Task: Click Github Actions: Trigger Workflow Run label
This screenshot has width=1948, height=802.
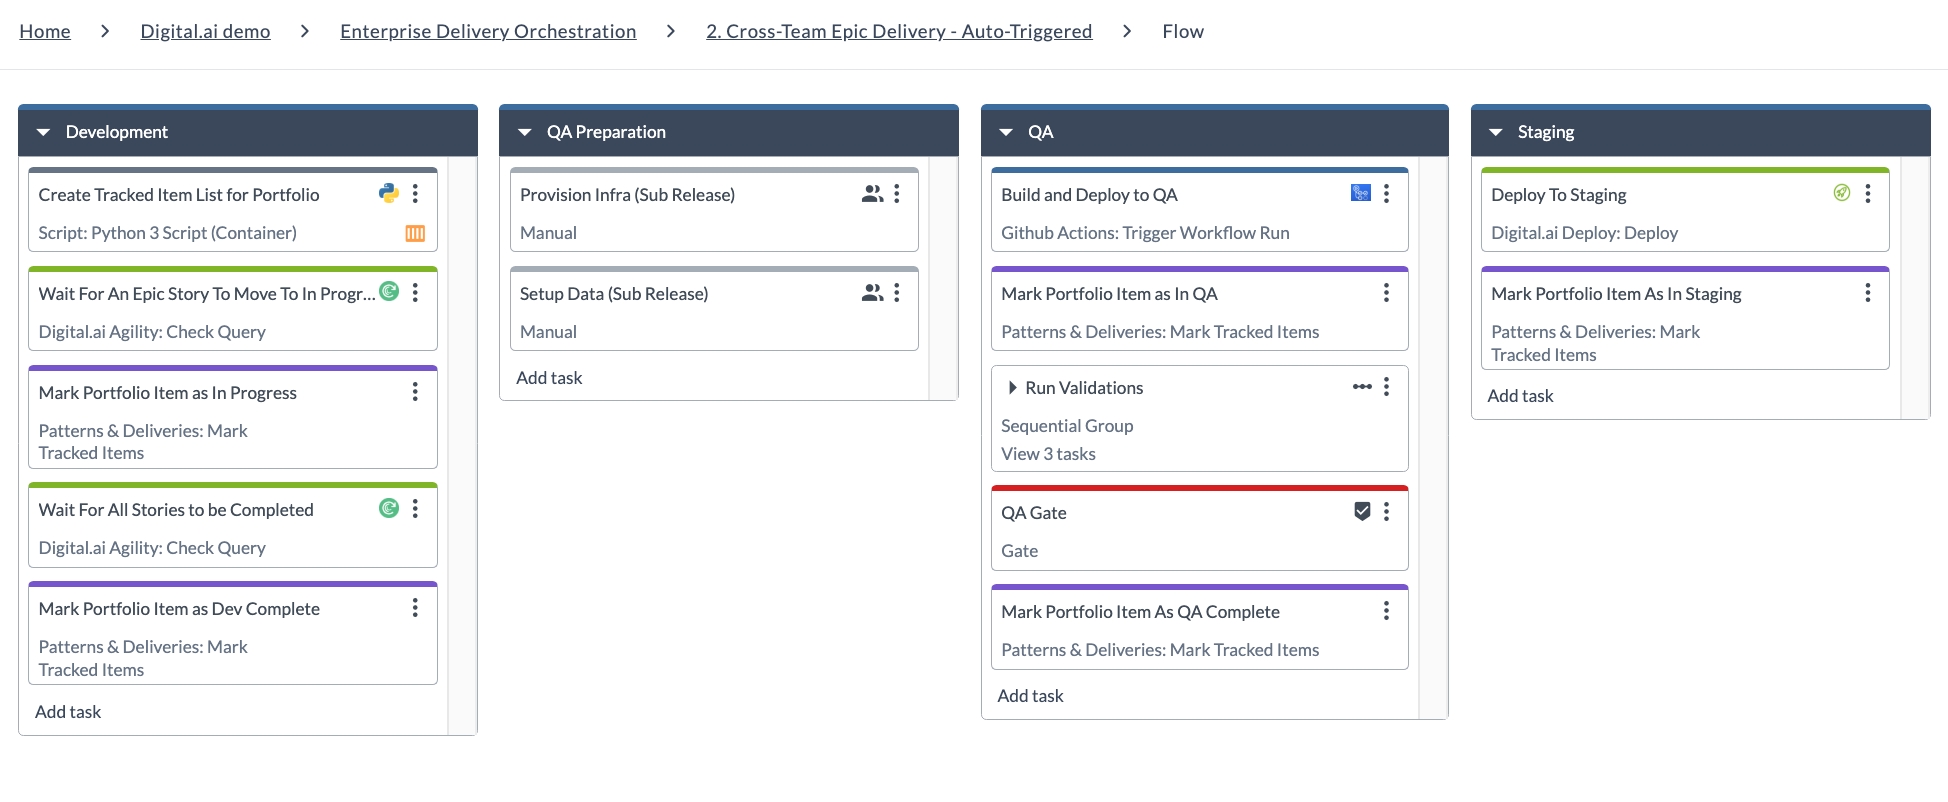Action: click(1145, 233)
